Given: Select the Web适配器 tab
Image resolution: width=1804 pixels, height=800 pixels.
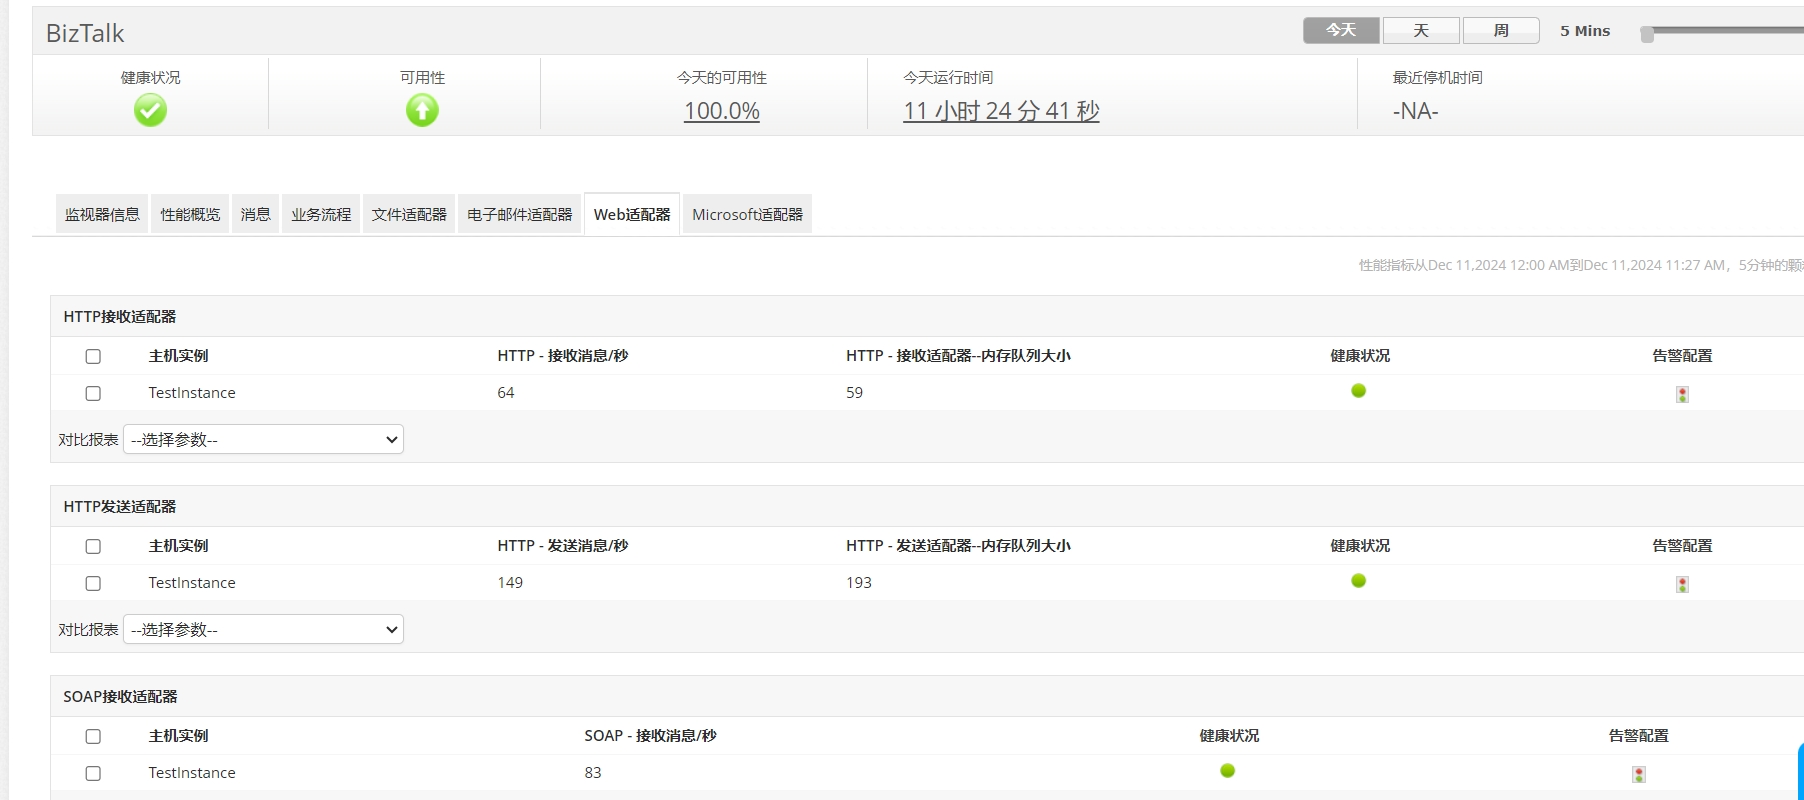Looking at the screenshot, I should click(632, 214).
